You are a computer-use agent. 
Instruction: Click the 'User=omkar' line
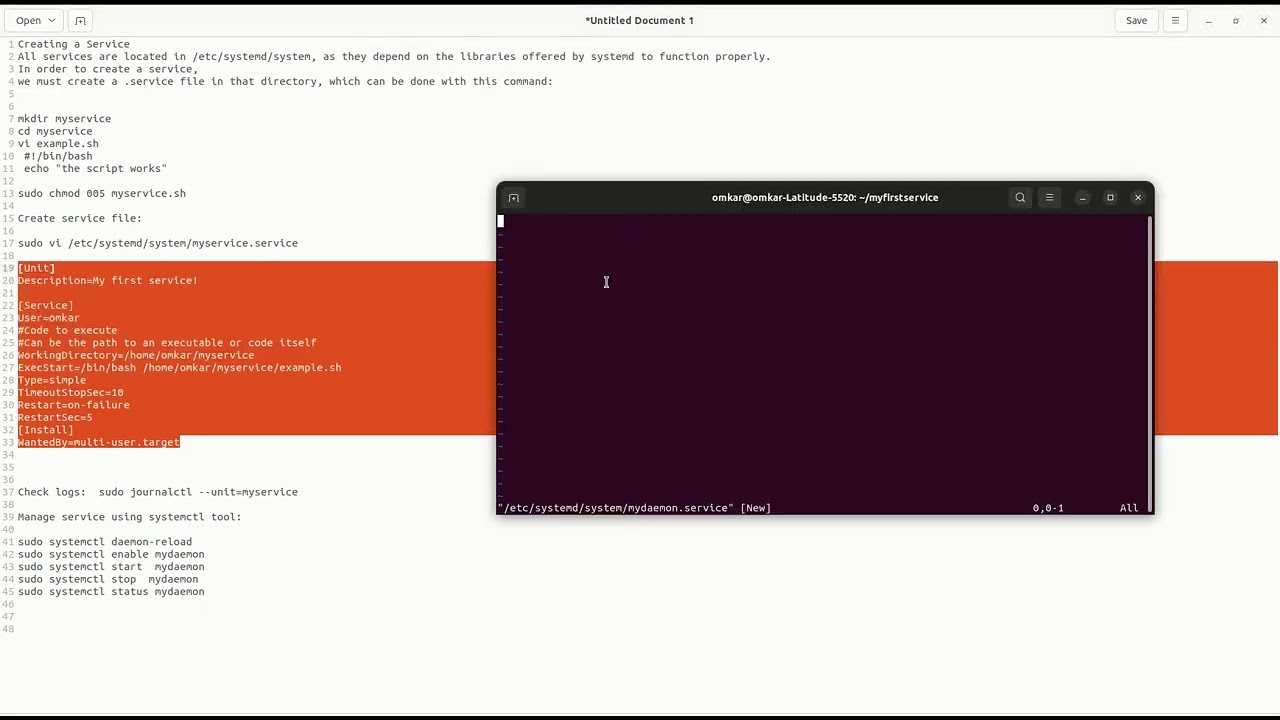coord(48,318)
